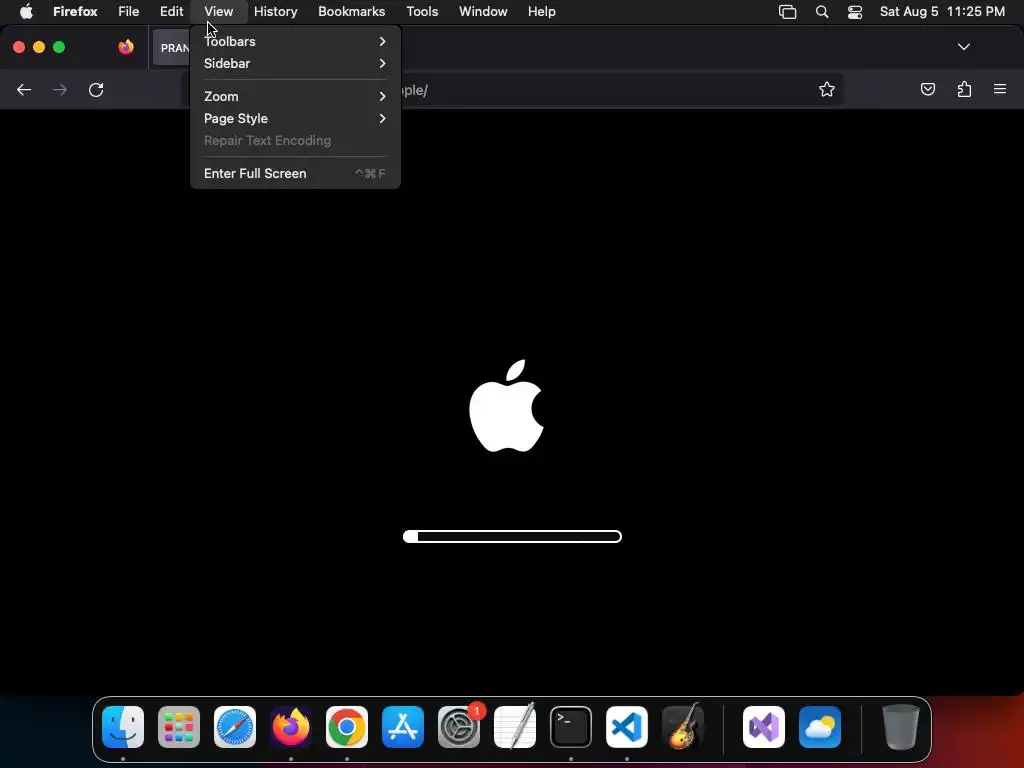The width and height of the screenshot is (1024, 768).
Task: Open the Weather app from the Dock
Action: tap(820, 727)
